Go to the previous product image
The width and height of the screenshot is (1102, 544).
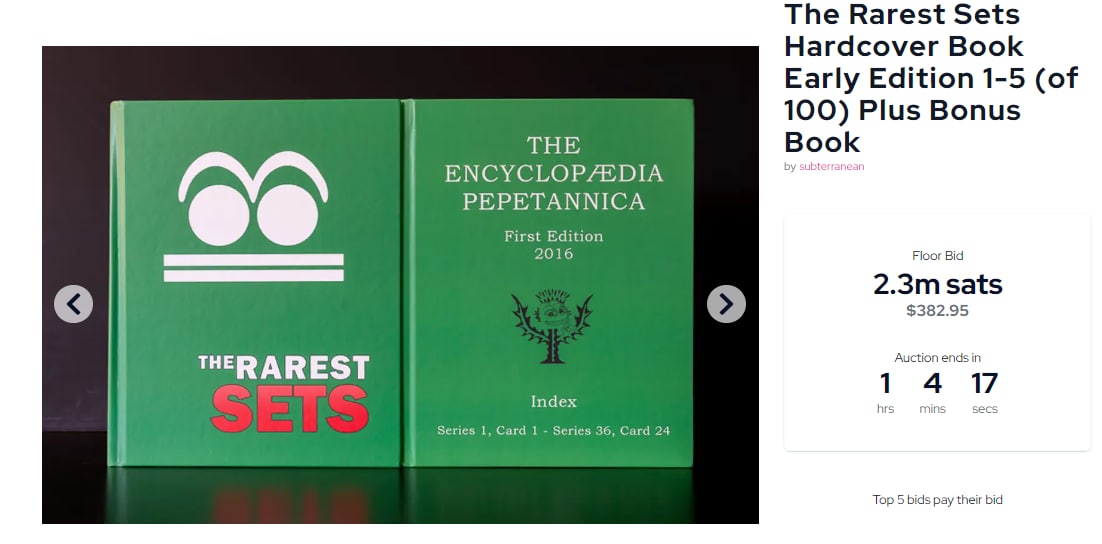(x=73, y=304)
